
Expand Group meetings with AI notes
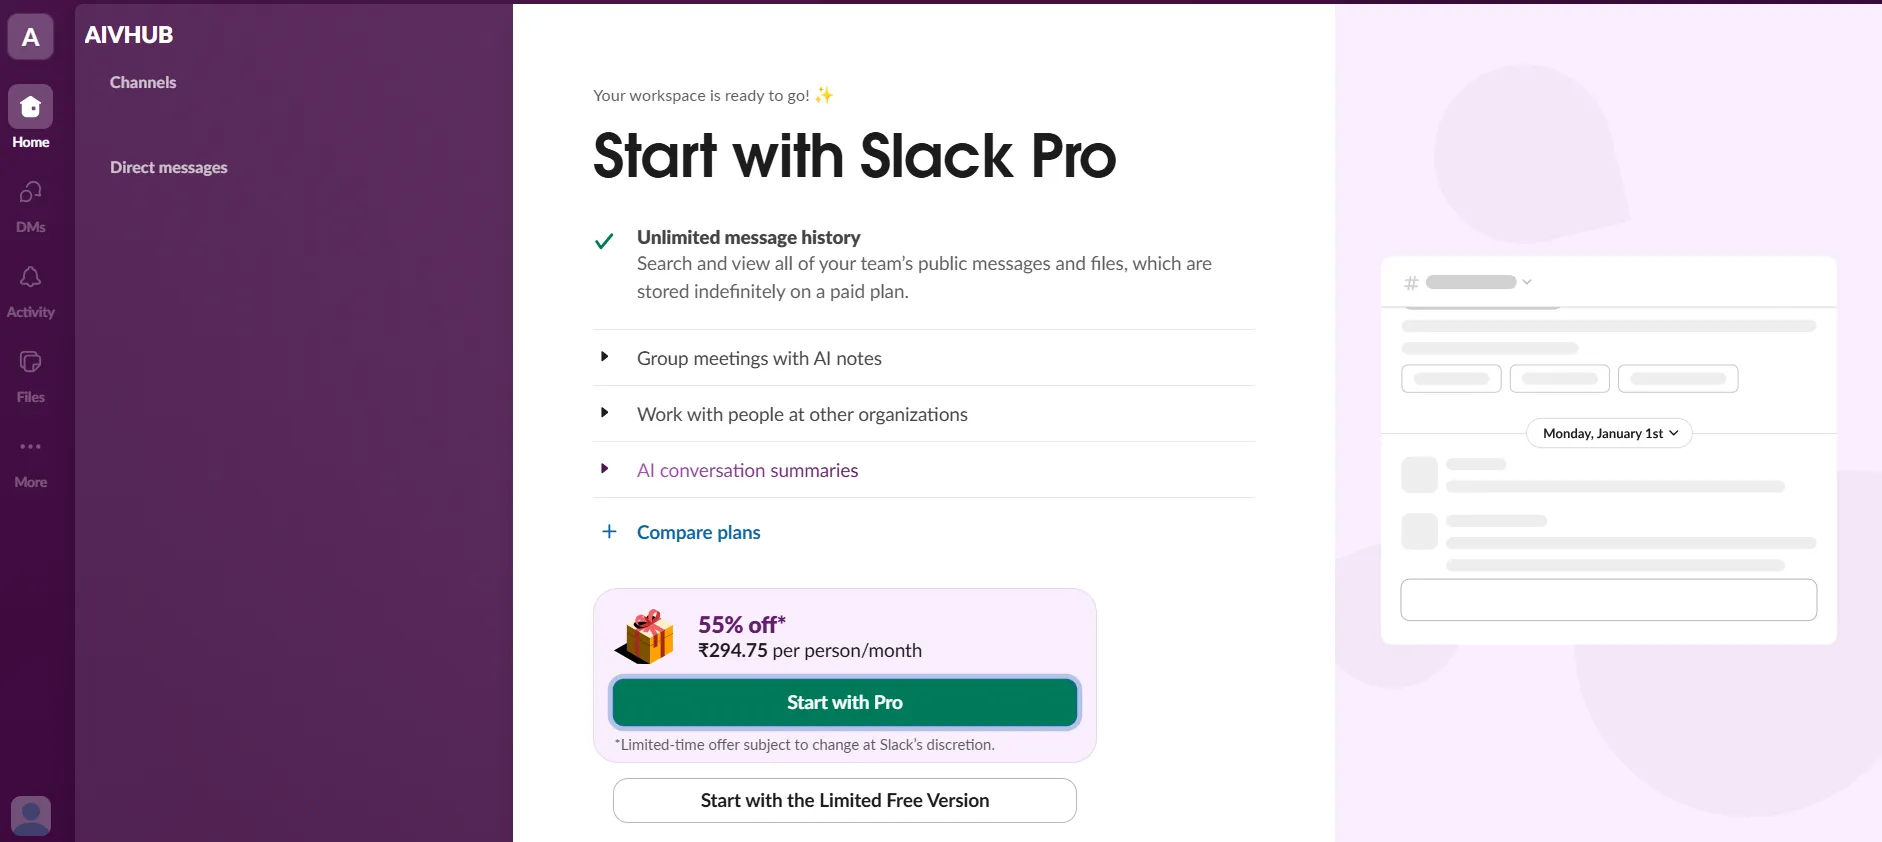coord(604,357)
